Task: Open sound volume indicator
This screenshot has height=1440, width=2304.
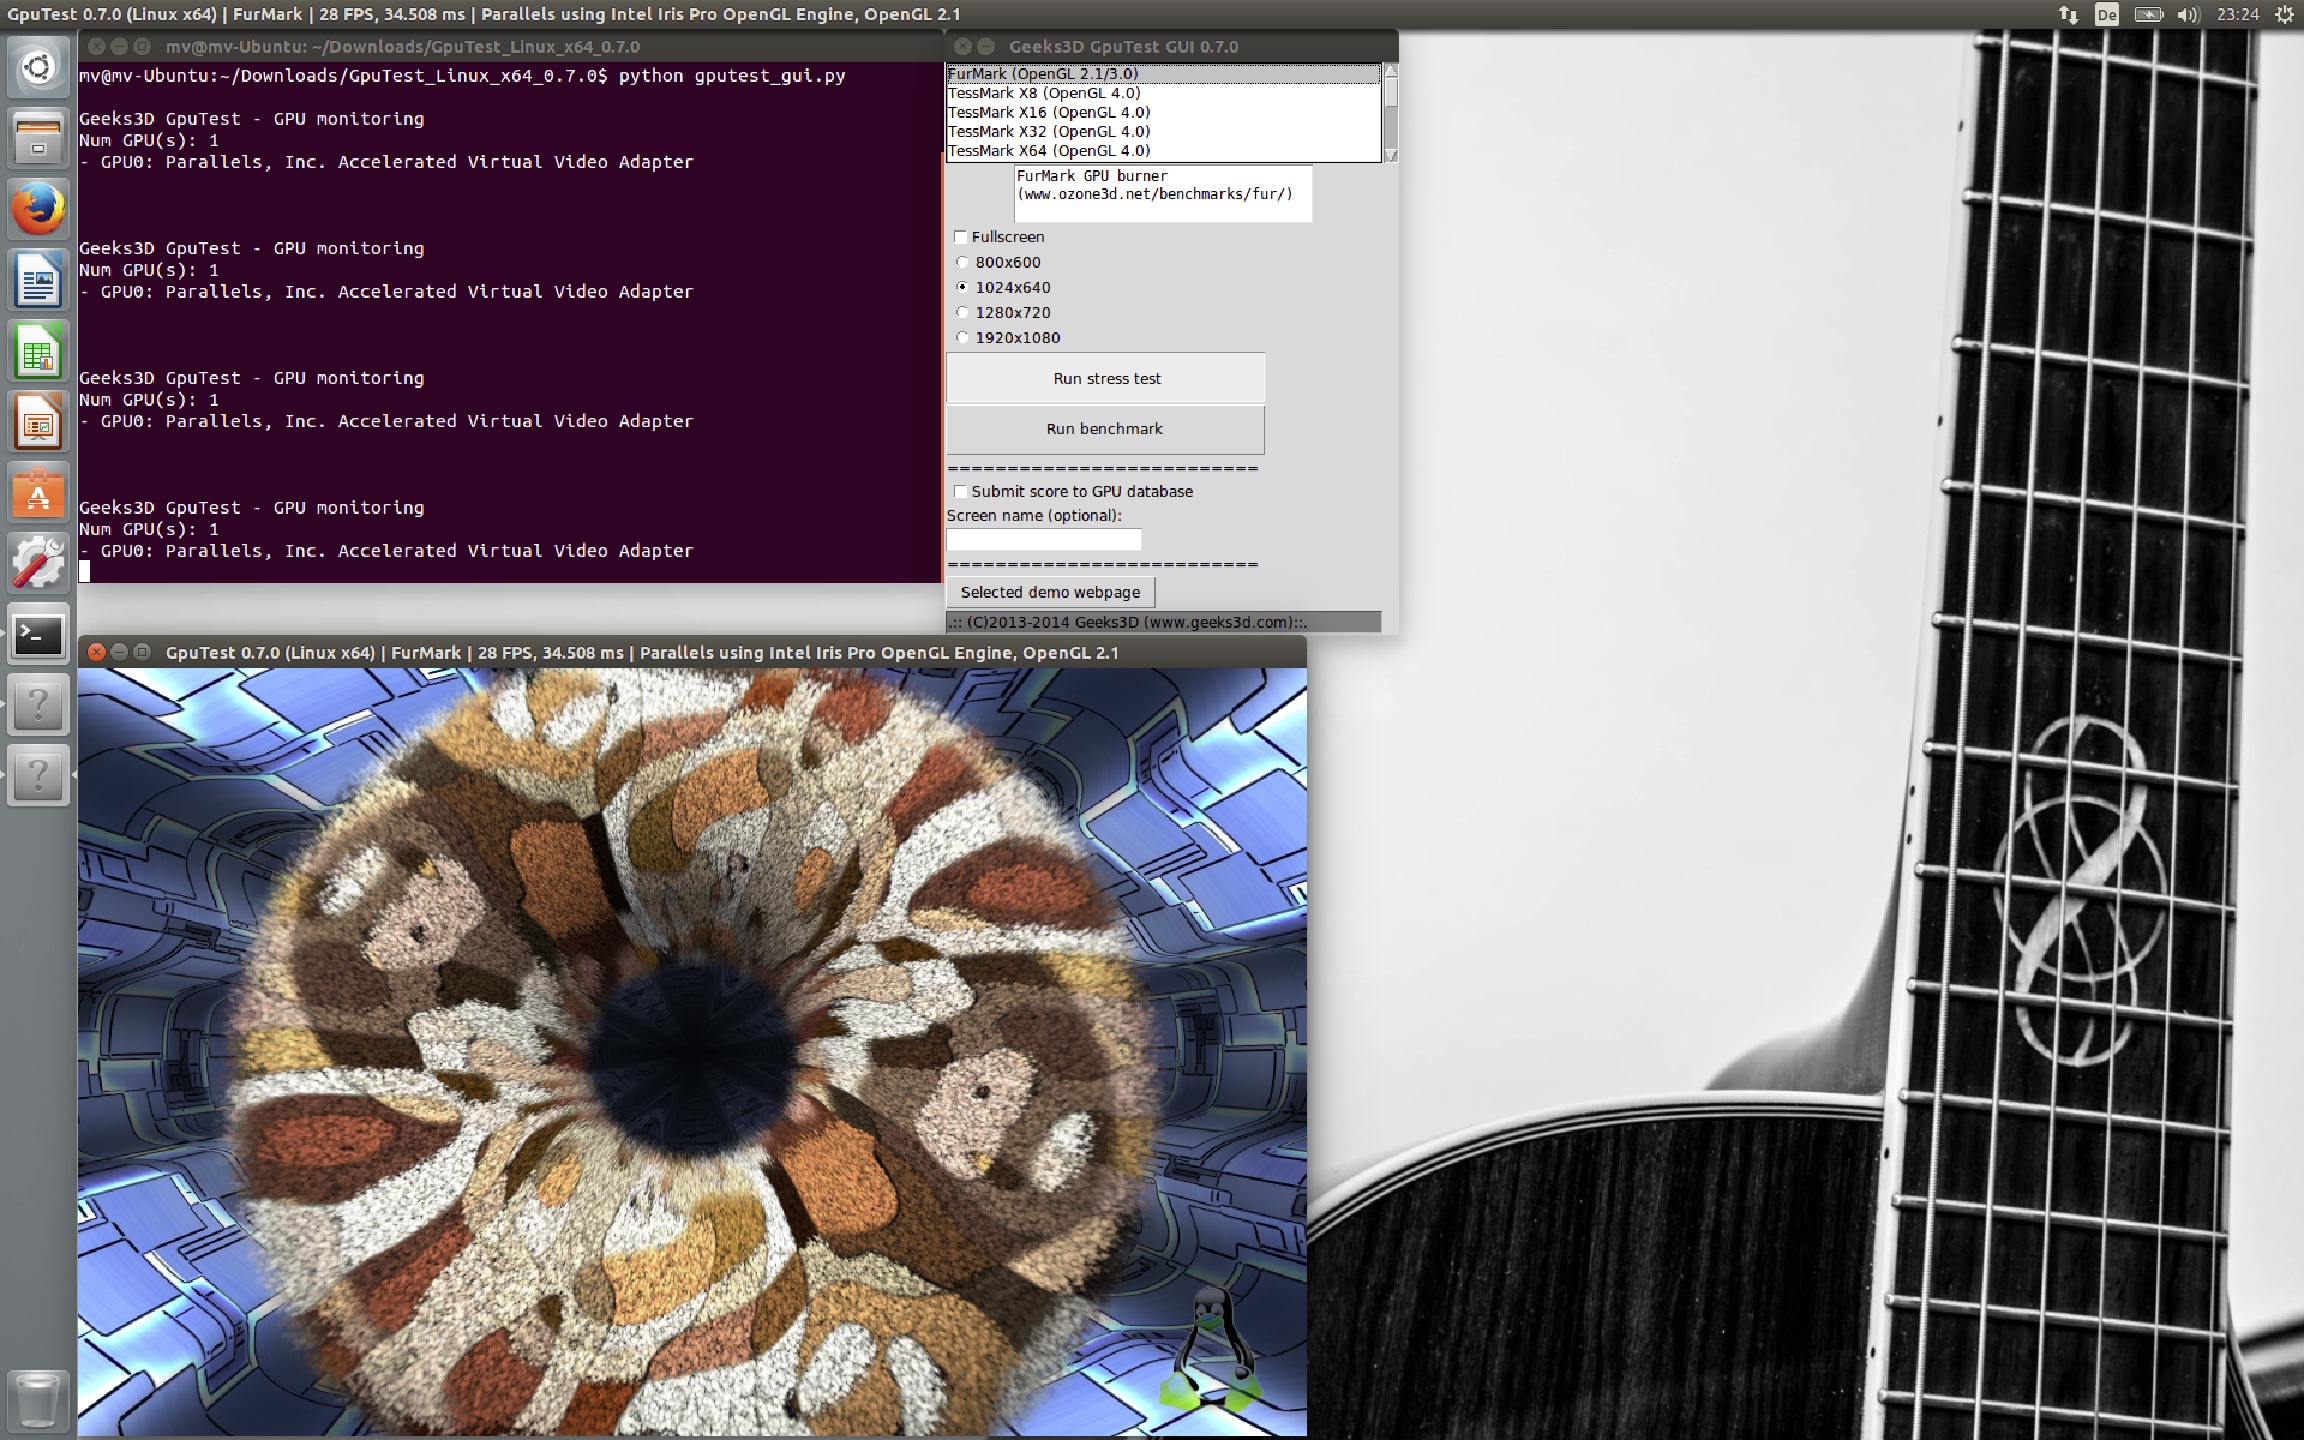Action: coord(2189,14)
